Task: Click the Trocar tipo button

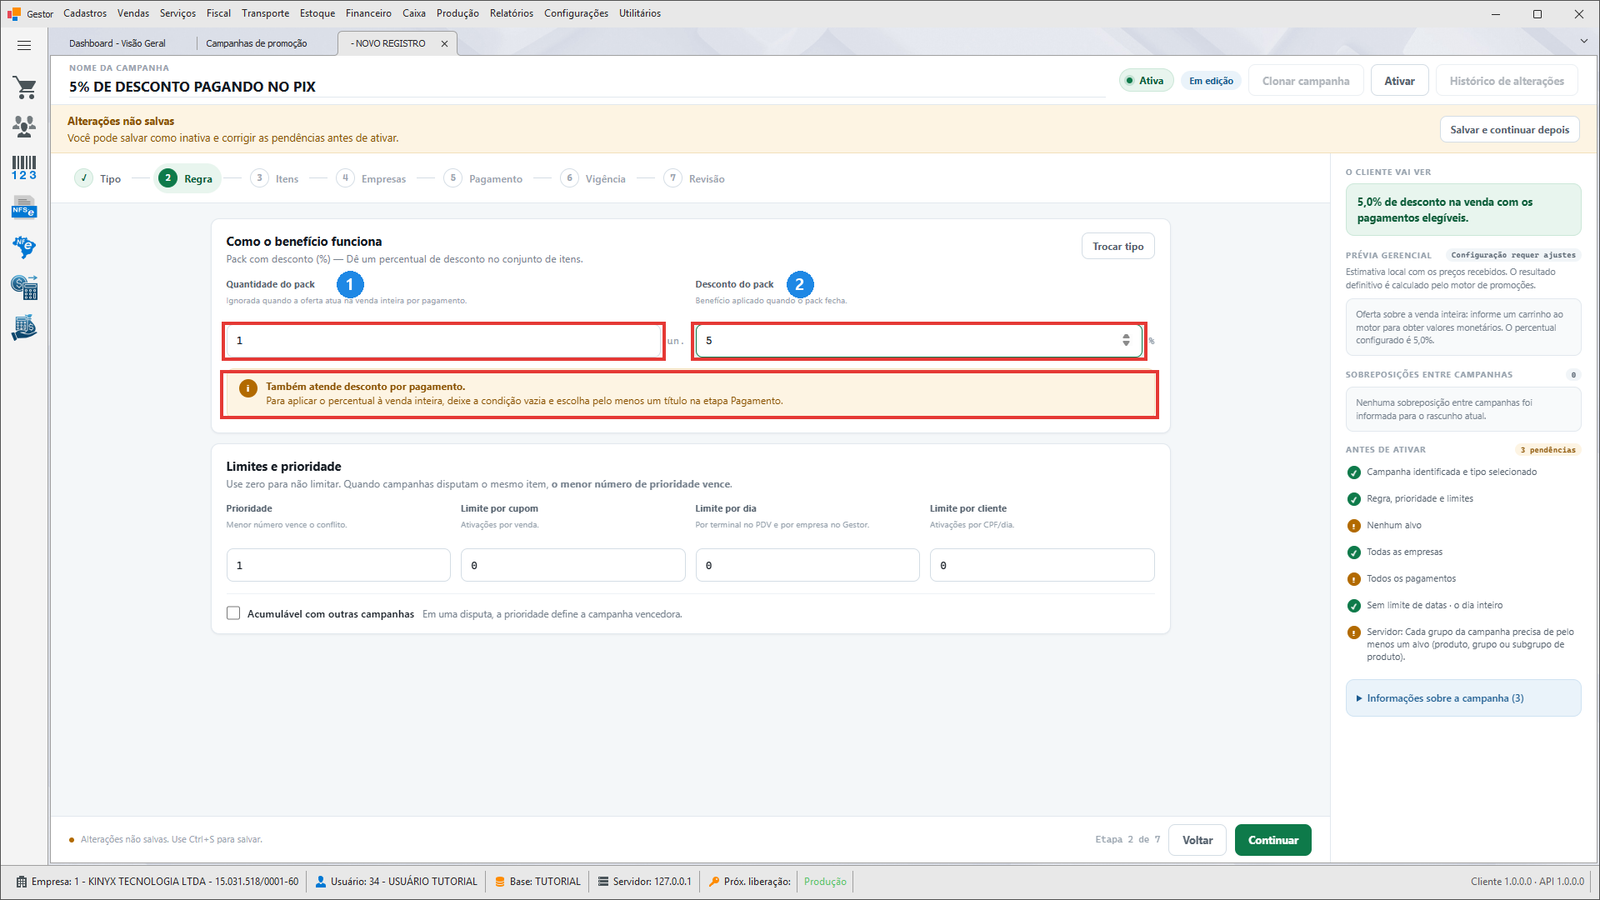Action: click(x=1118, y=246)
